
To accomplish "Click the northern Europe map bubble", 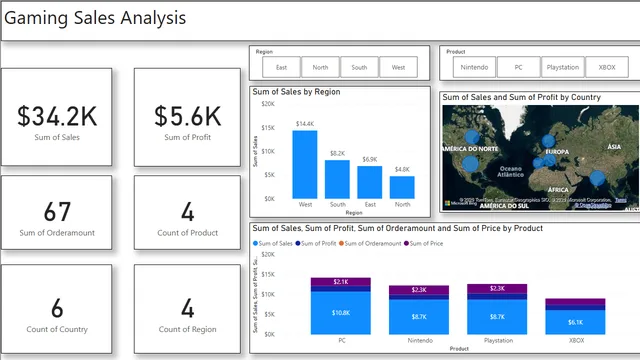I will coord(548,141).
